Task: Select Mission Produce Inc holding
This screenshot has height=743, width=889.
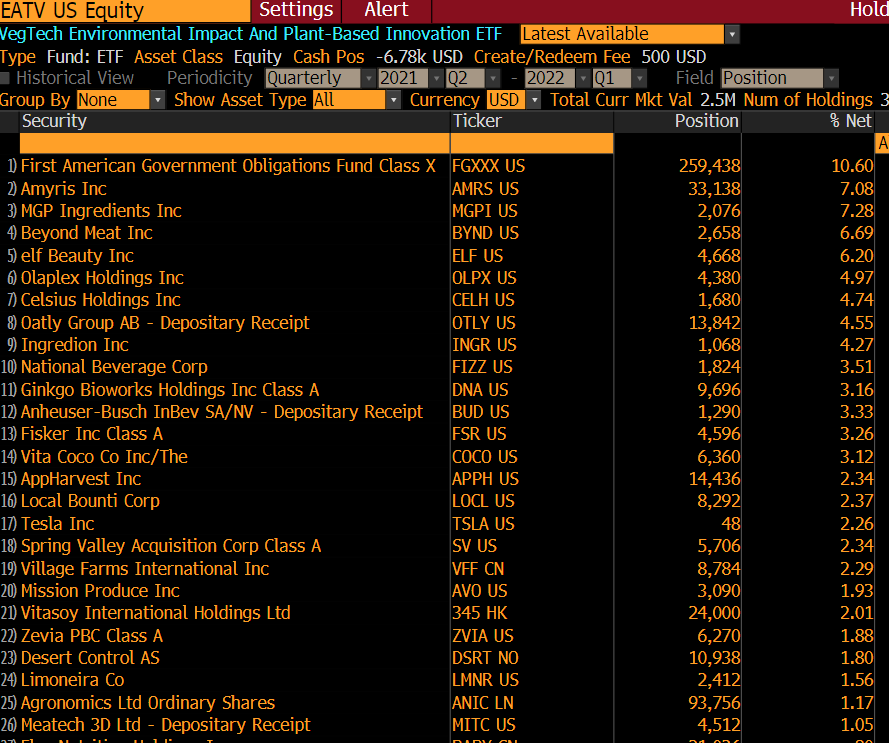Action: click(x=100, y=590)
